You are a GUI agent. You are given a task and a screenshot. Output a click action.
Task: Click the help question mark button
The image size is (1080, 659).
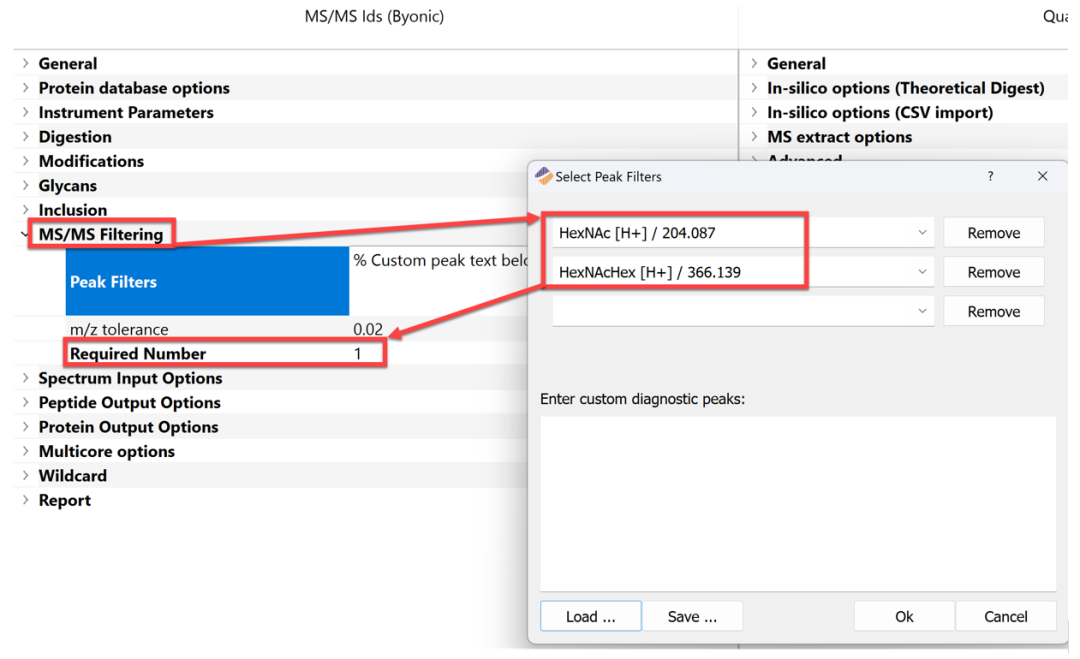point(990,176)
